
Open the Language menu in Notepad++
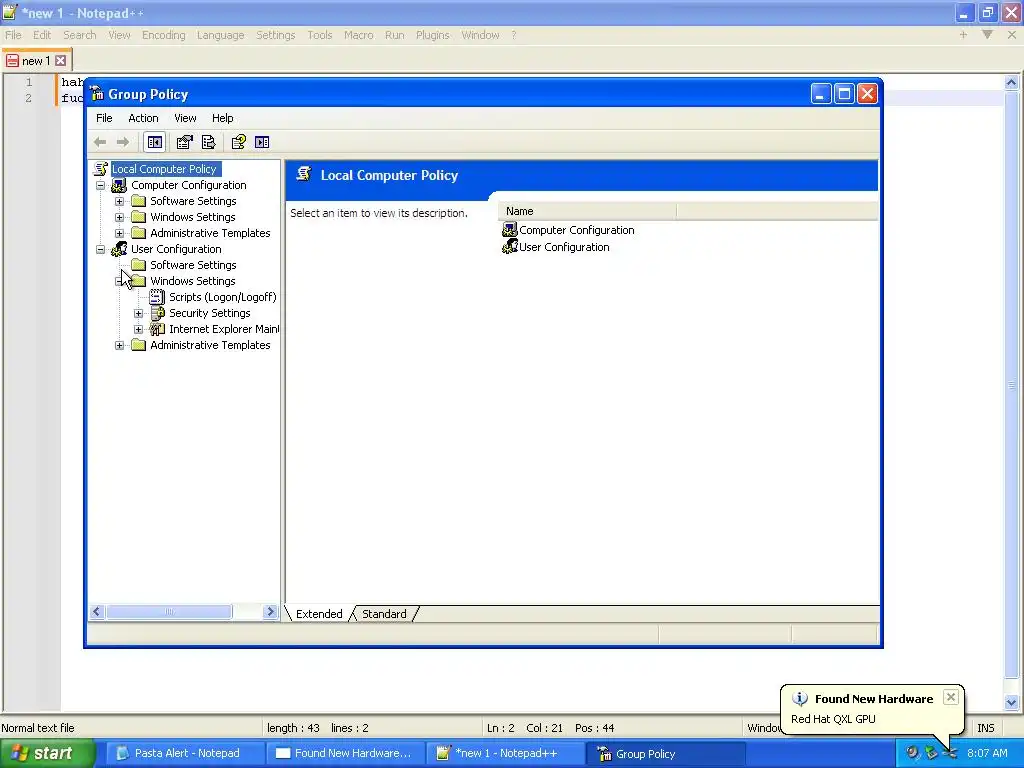(x=220, y=35)
